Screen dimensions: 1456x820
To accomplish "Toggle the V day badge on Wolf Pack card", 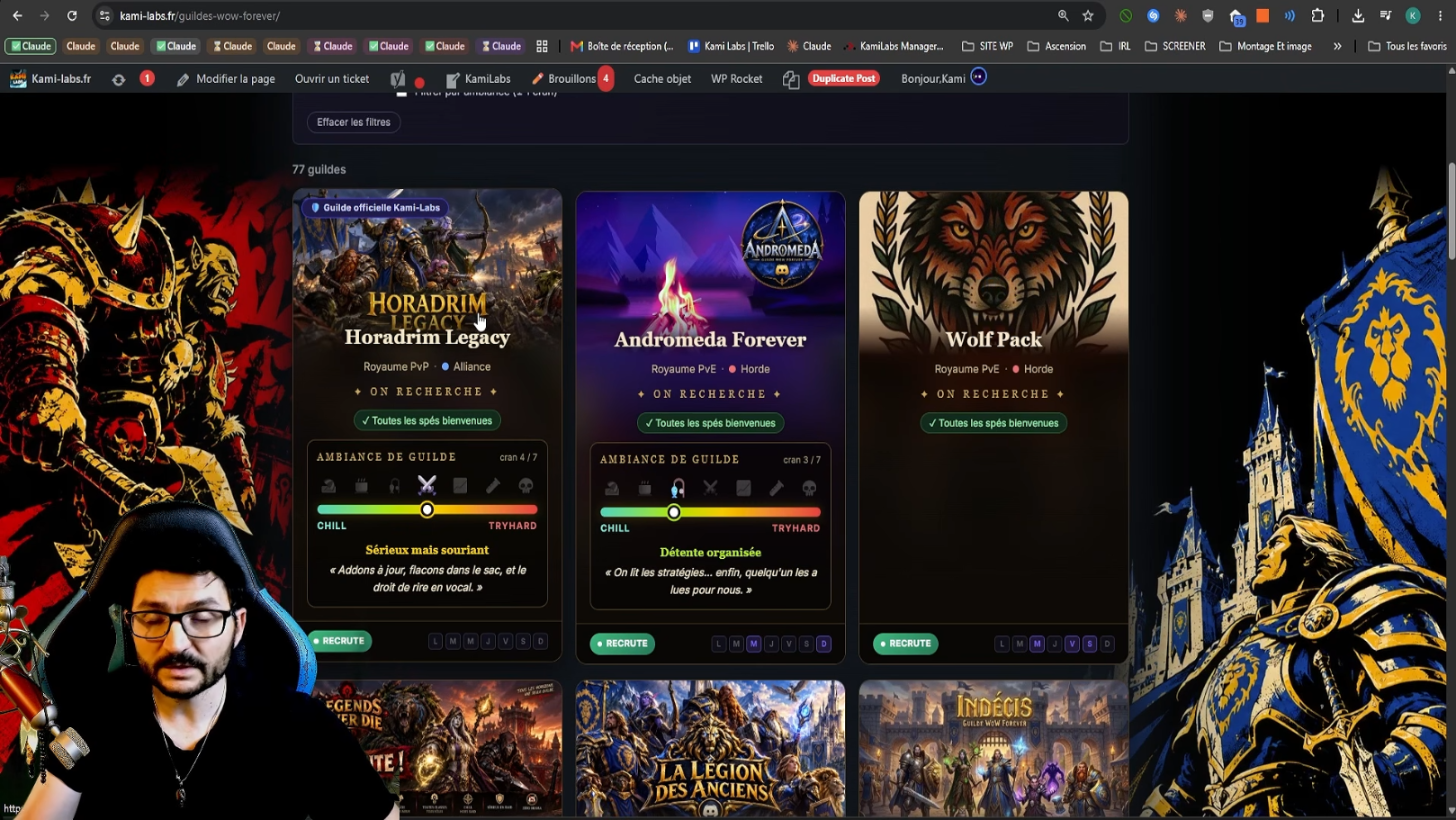I will pyautogui.click(x=1072, y=644).
